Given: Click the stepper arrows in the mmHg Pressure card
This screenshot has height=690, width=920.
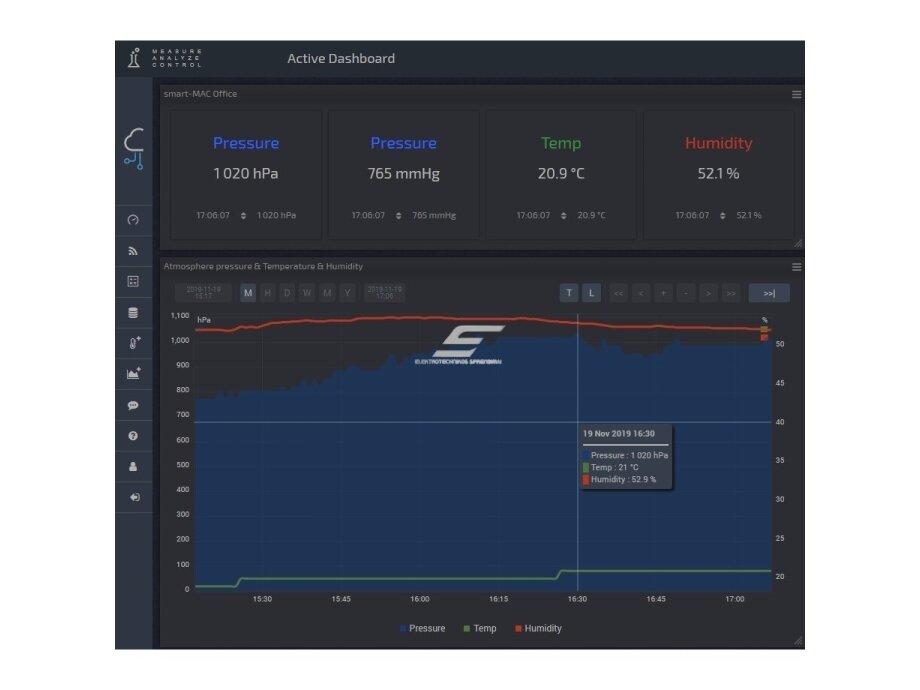Looking at the screenshot, I should [x=398, y=216].
